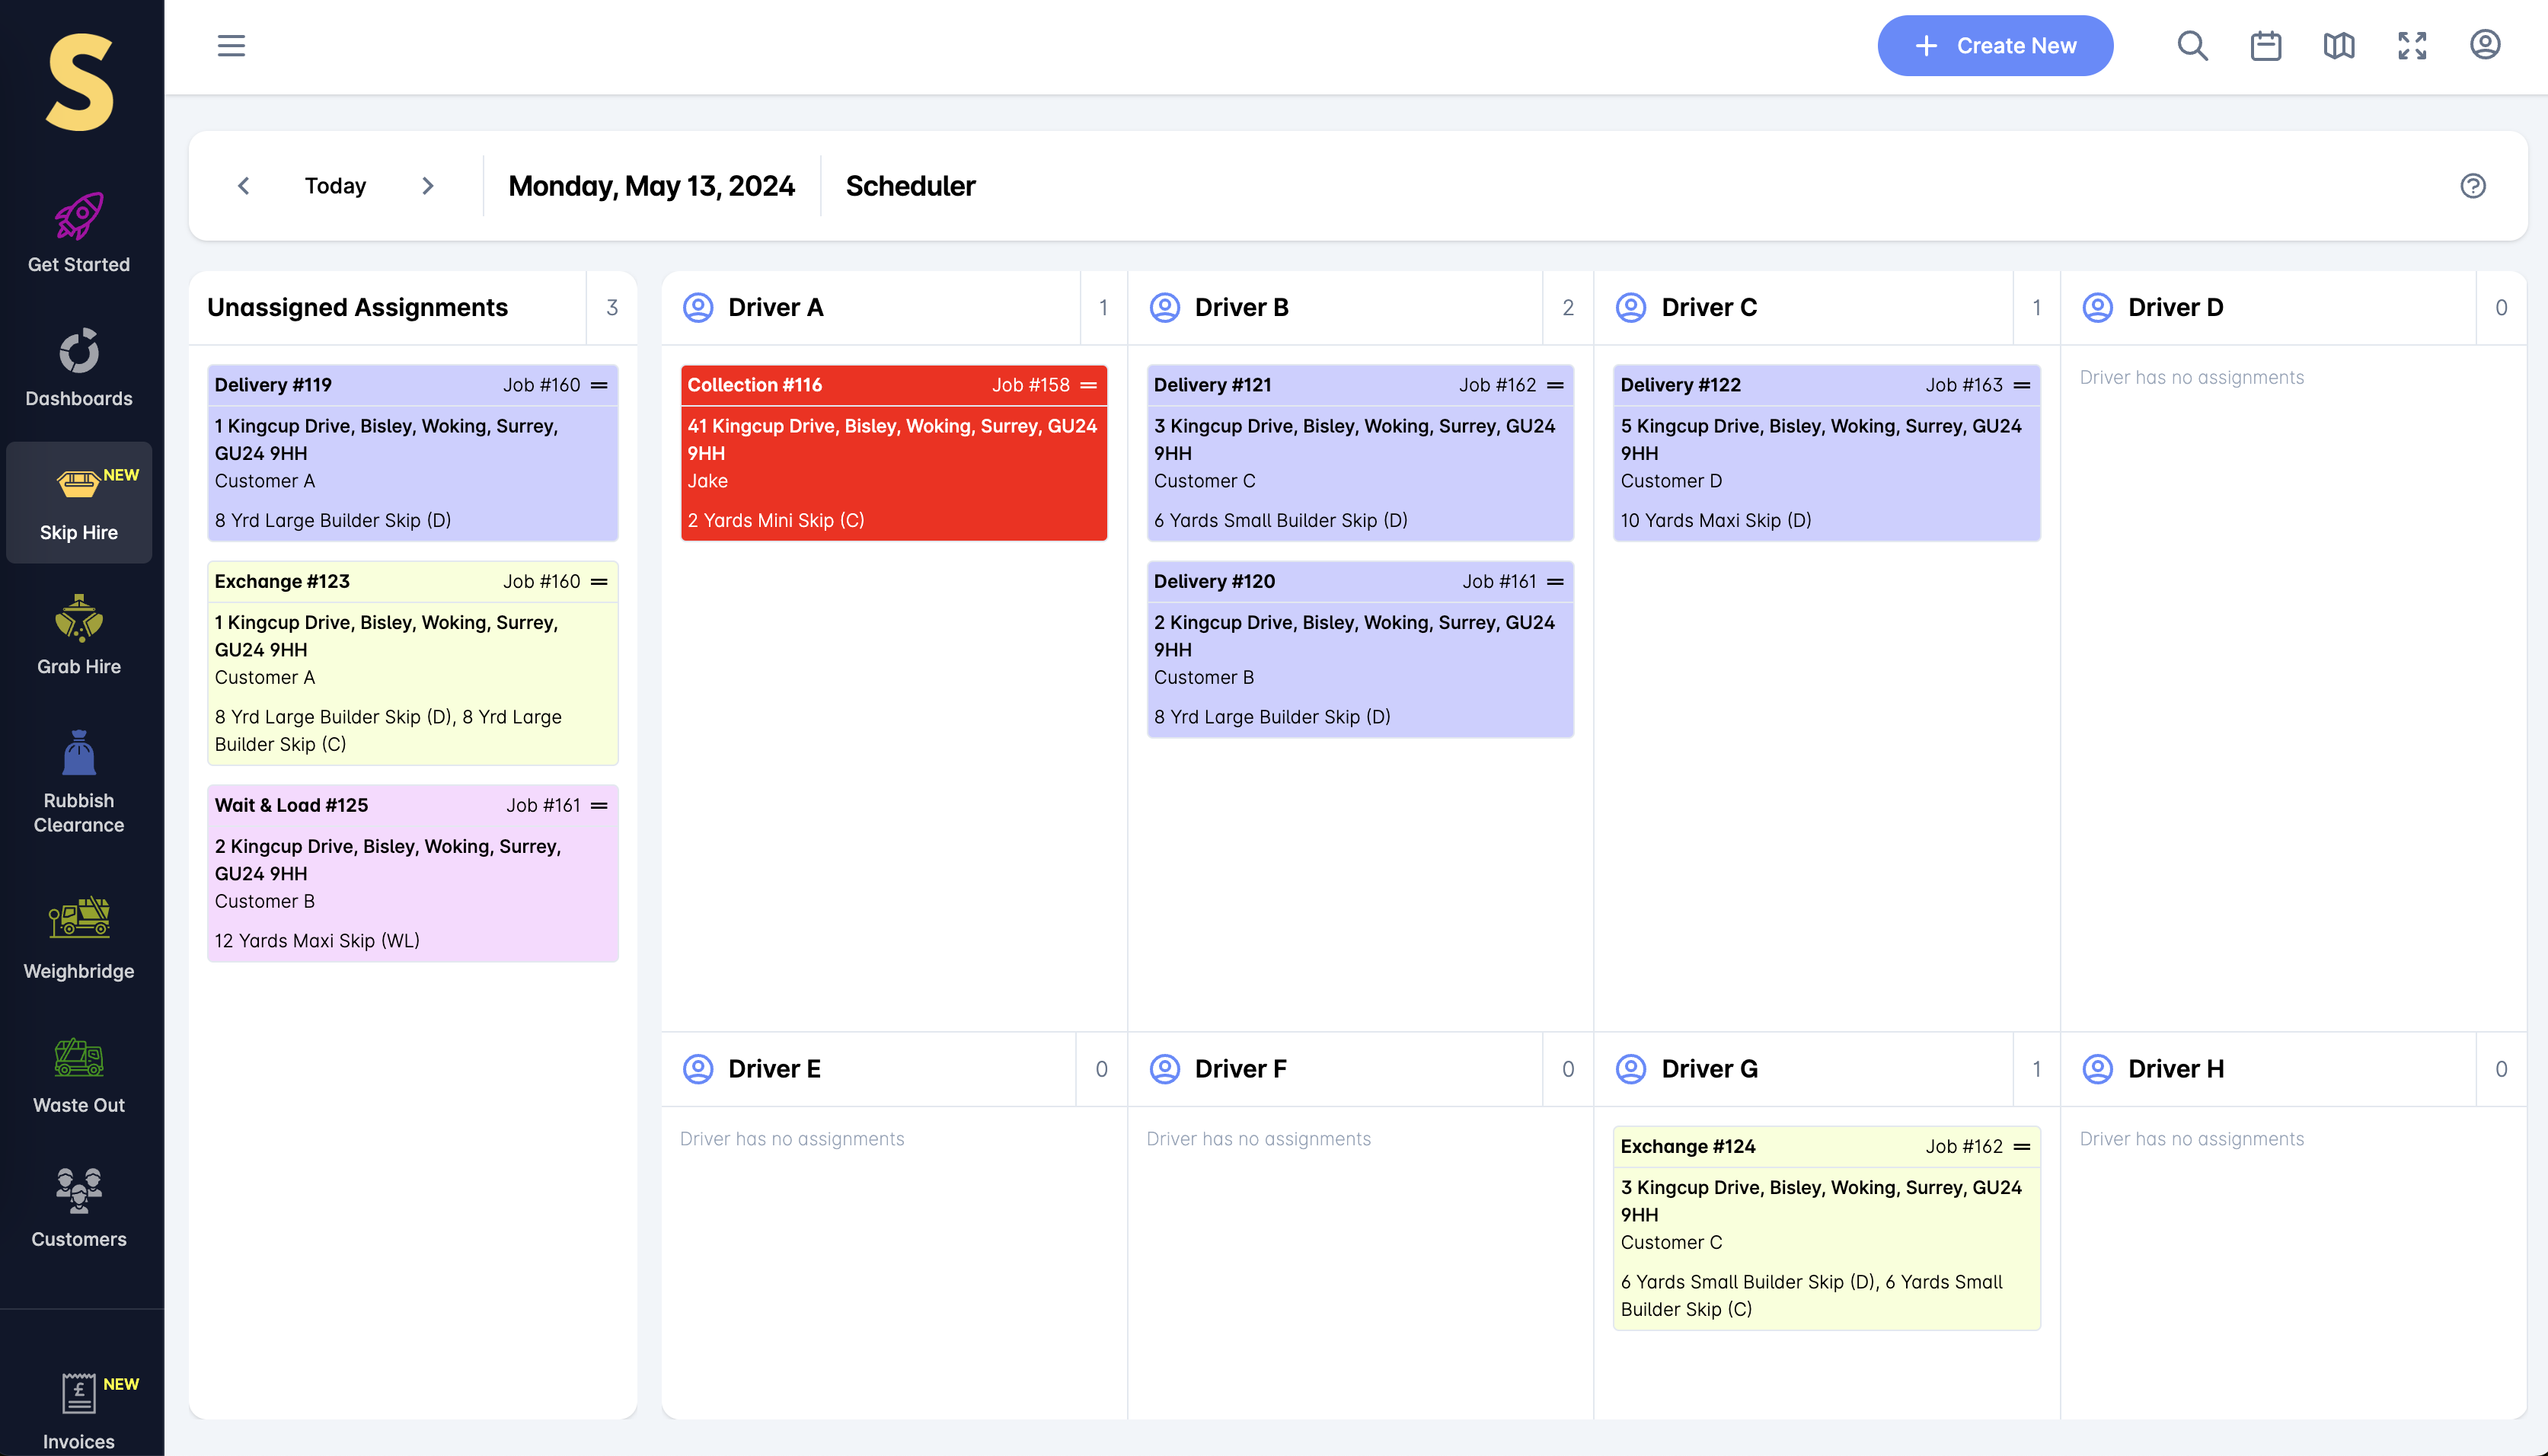The width and height of the screenshot is (2548, 1456).
Task: Click Unassigned Assignments count 3
Action: (x=612, y=308)
